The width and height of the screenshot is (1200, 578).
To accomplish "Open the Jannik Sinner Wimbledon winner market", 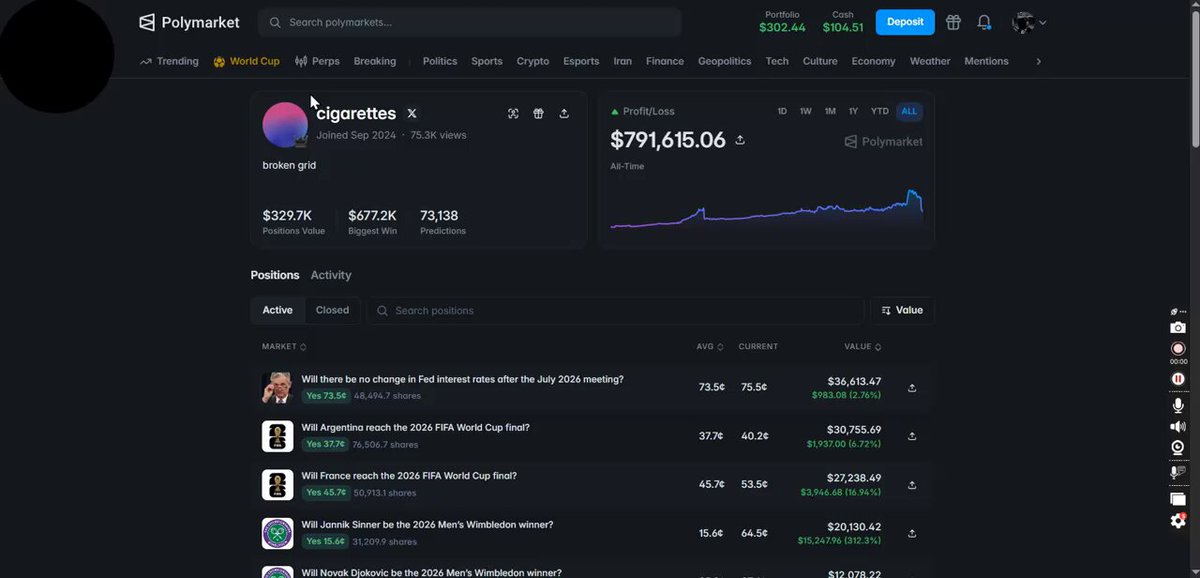I will pos(427,525).
